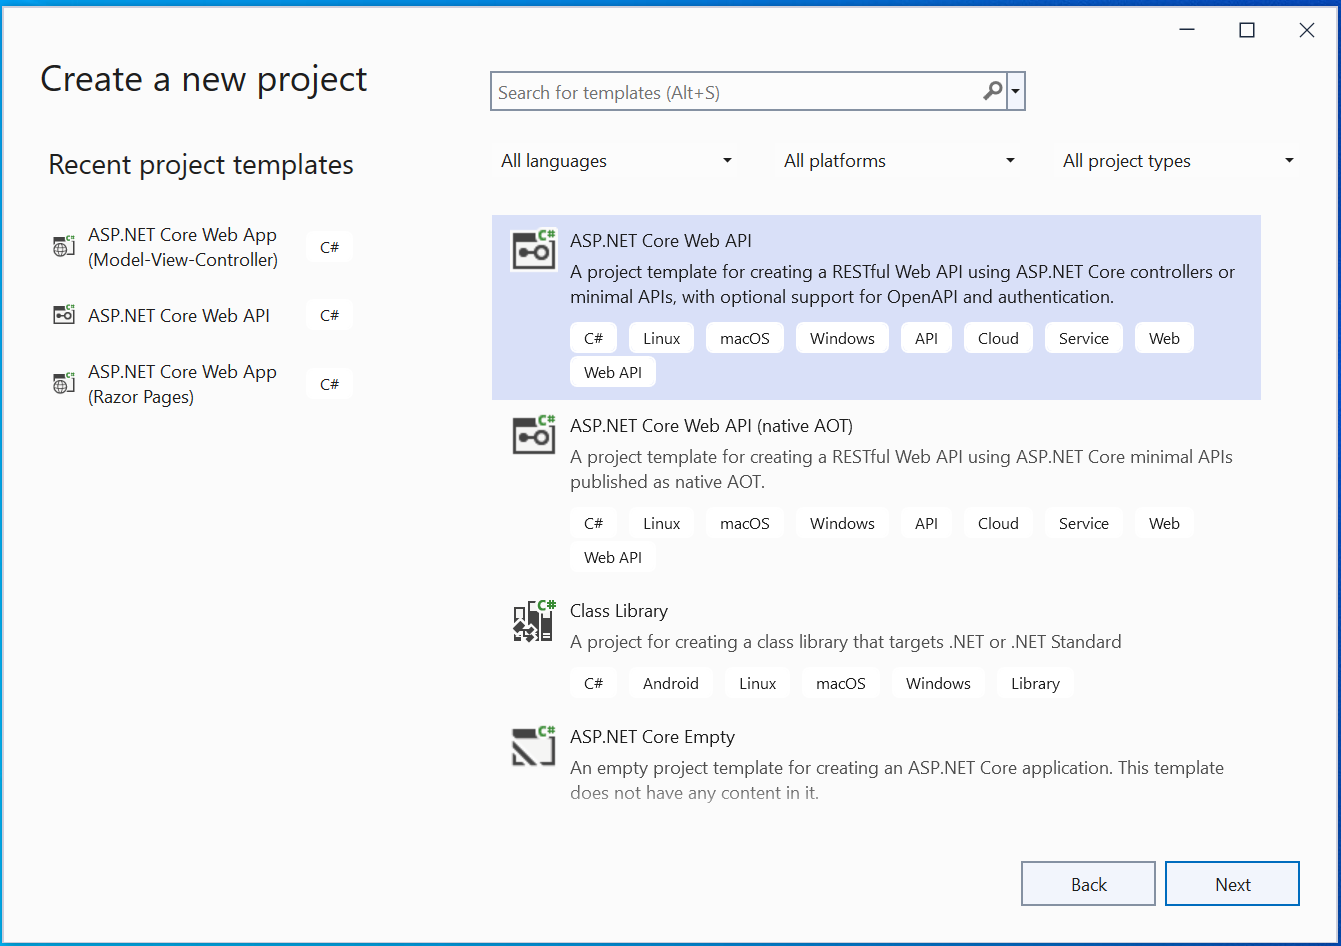Click the Android tag under Class Library
This screenshot has width=1341, height=946.
coord(671,683)
